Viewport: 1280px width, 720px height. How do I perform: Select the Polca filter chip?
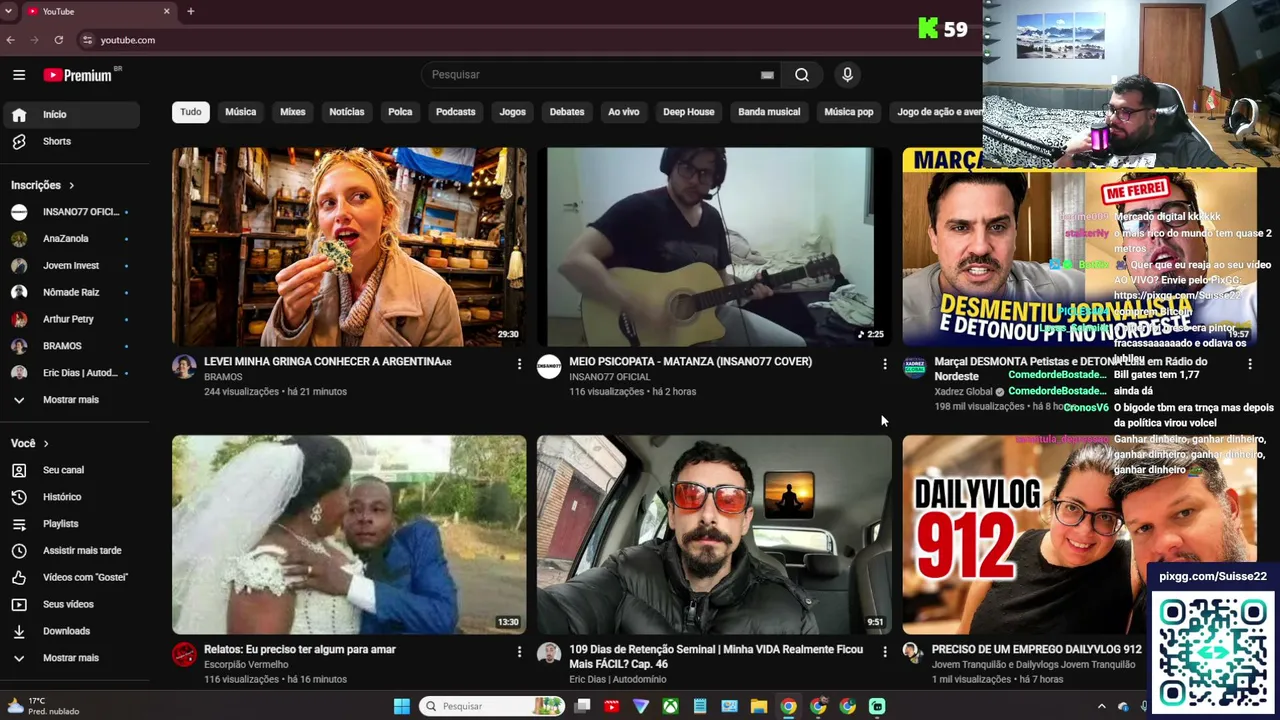(x=400, y=112)
